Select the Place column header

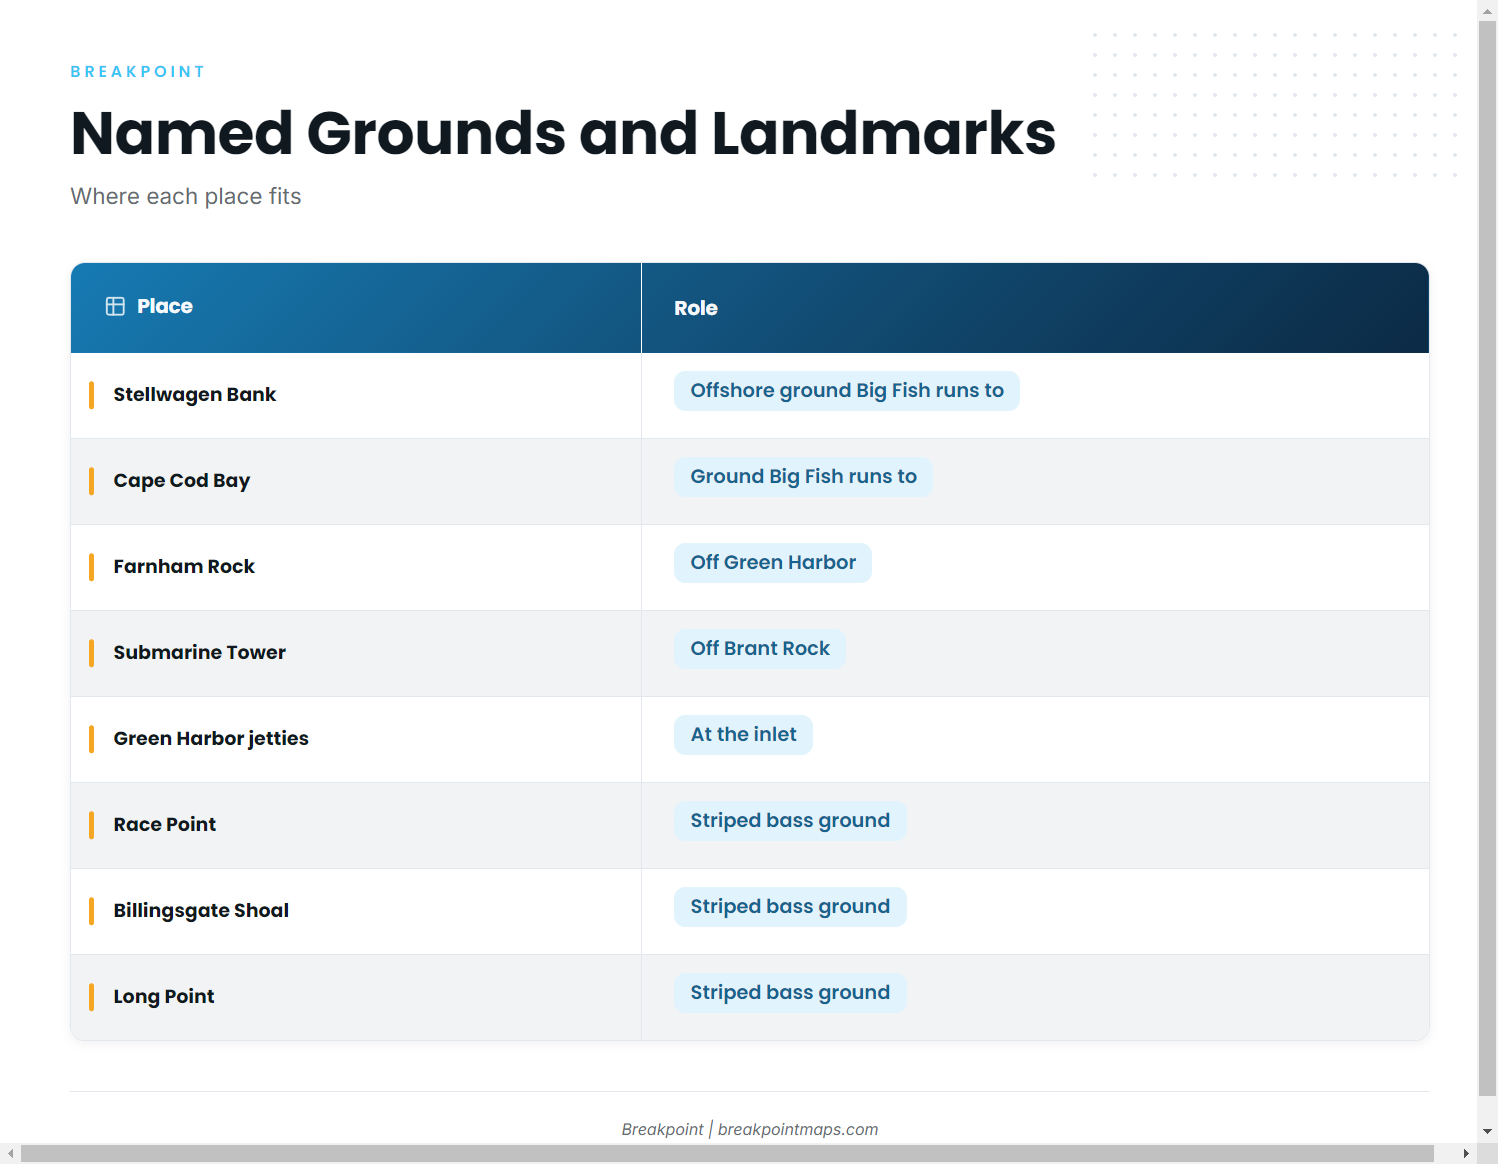point(356,308)
